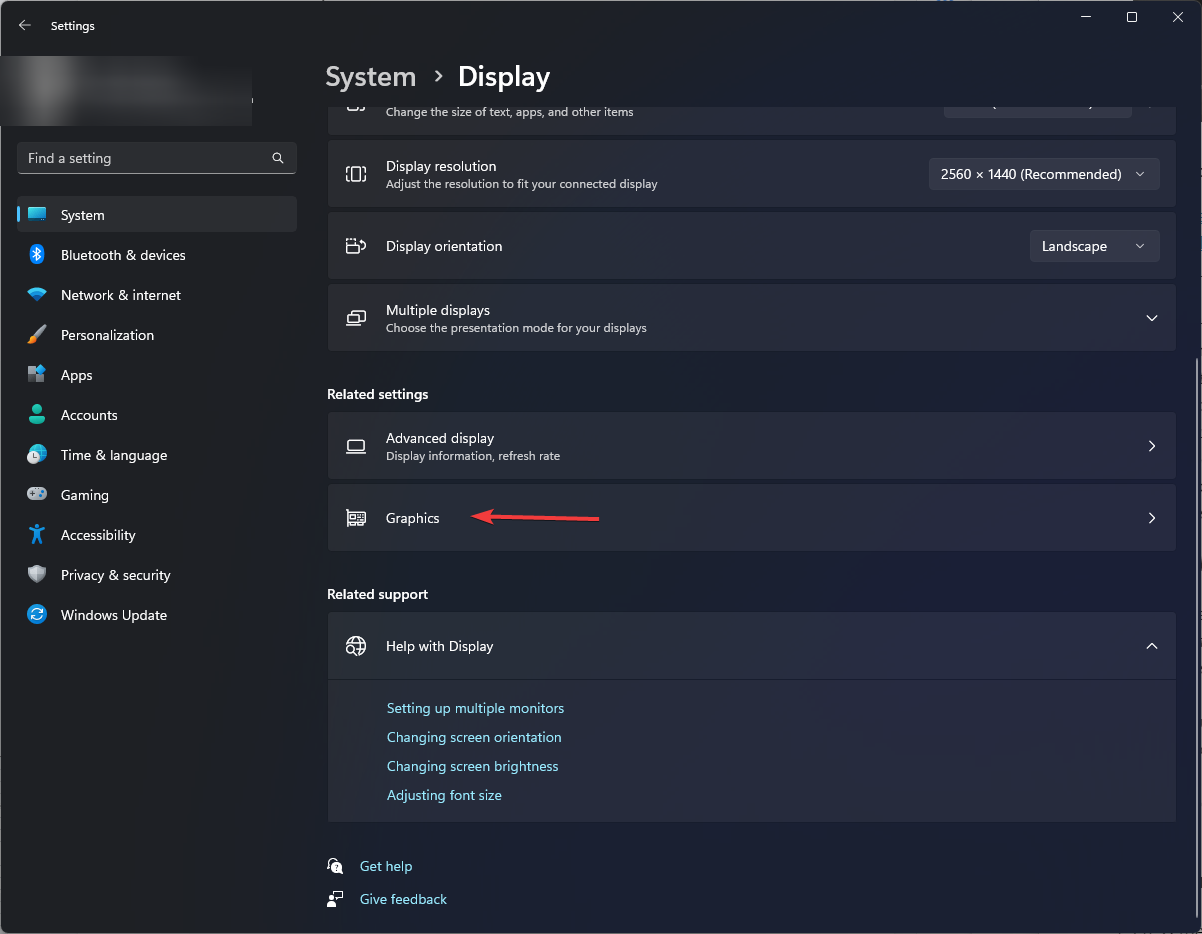
Task: Open the Display resolution dropdown
Action: [1044, 173]
